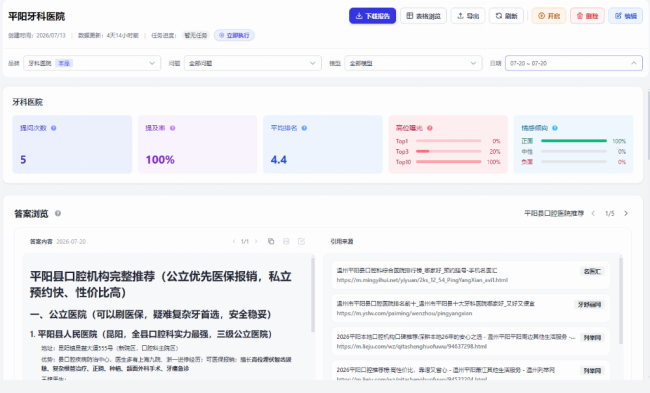Click the green 正面 sentiment bar
Image resolution: width=650 pixels, height=393 pixels.
(574, 141)
